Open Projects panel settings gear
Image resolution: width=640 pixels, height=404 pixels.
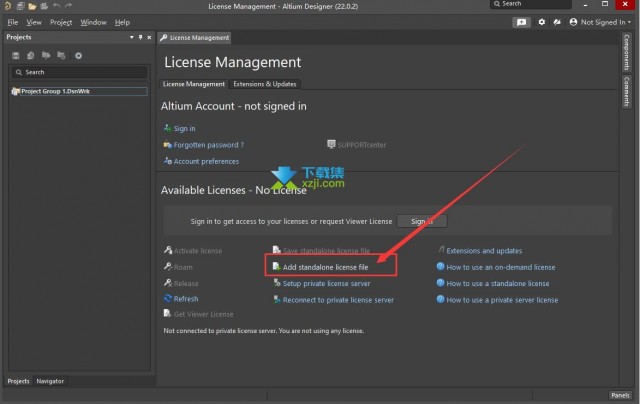pyautogui.click(x=78, y=55)
